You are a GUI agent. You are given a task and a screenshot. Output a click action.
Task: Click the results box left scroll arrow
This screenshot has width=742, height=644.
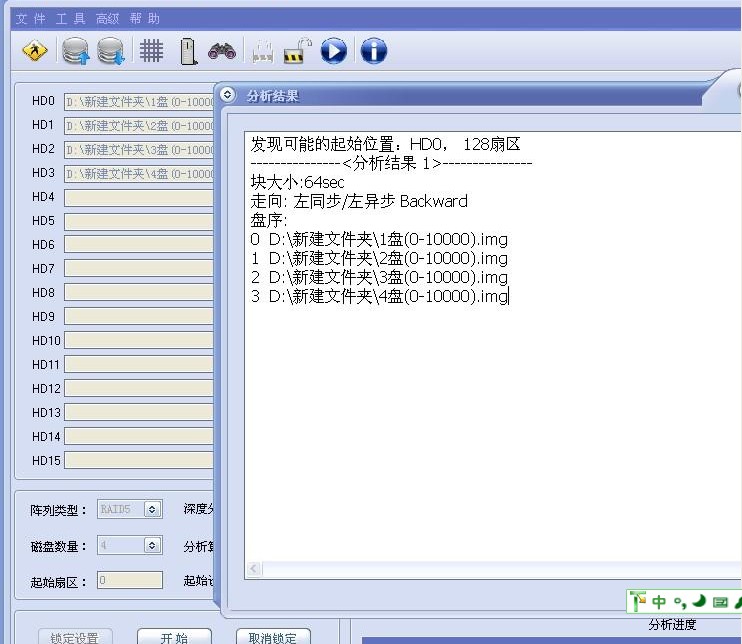[x=254, y=568]
